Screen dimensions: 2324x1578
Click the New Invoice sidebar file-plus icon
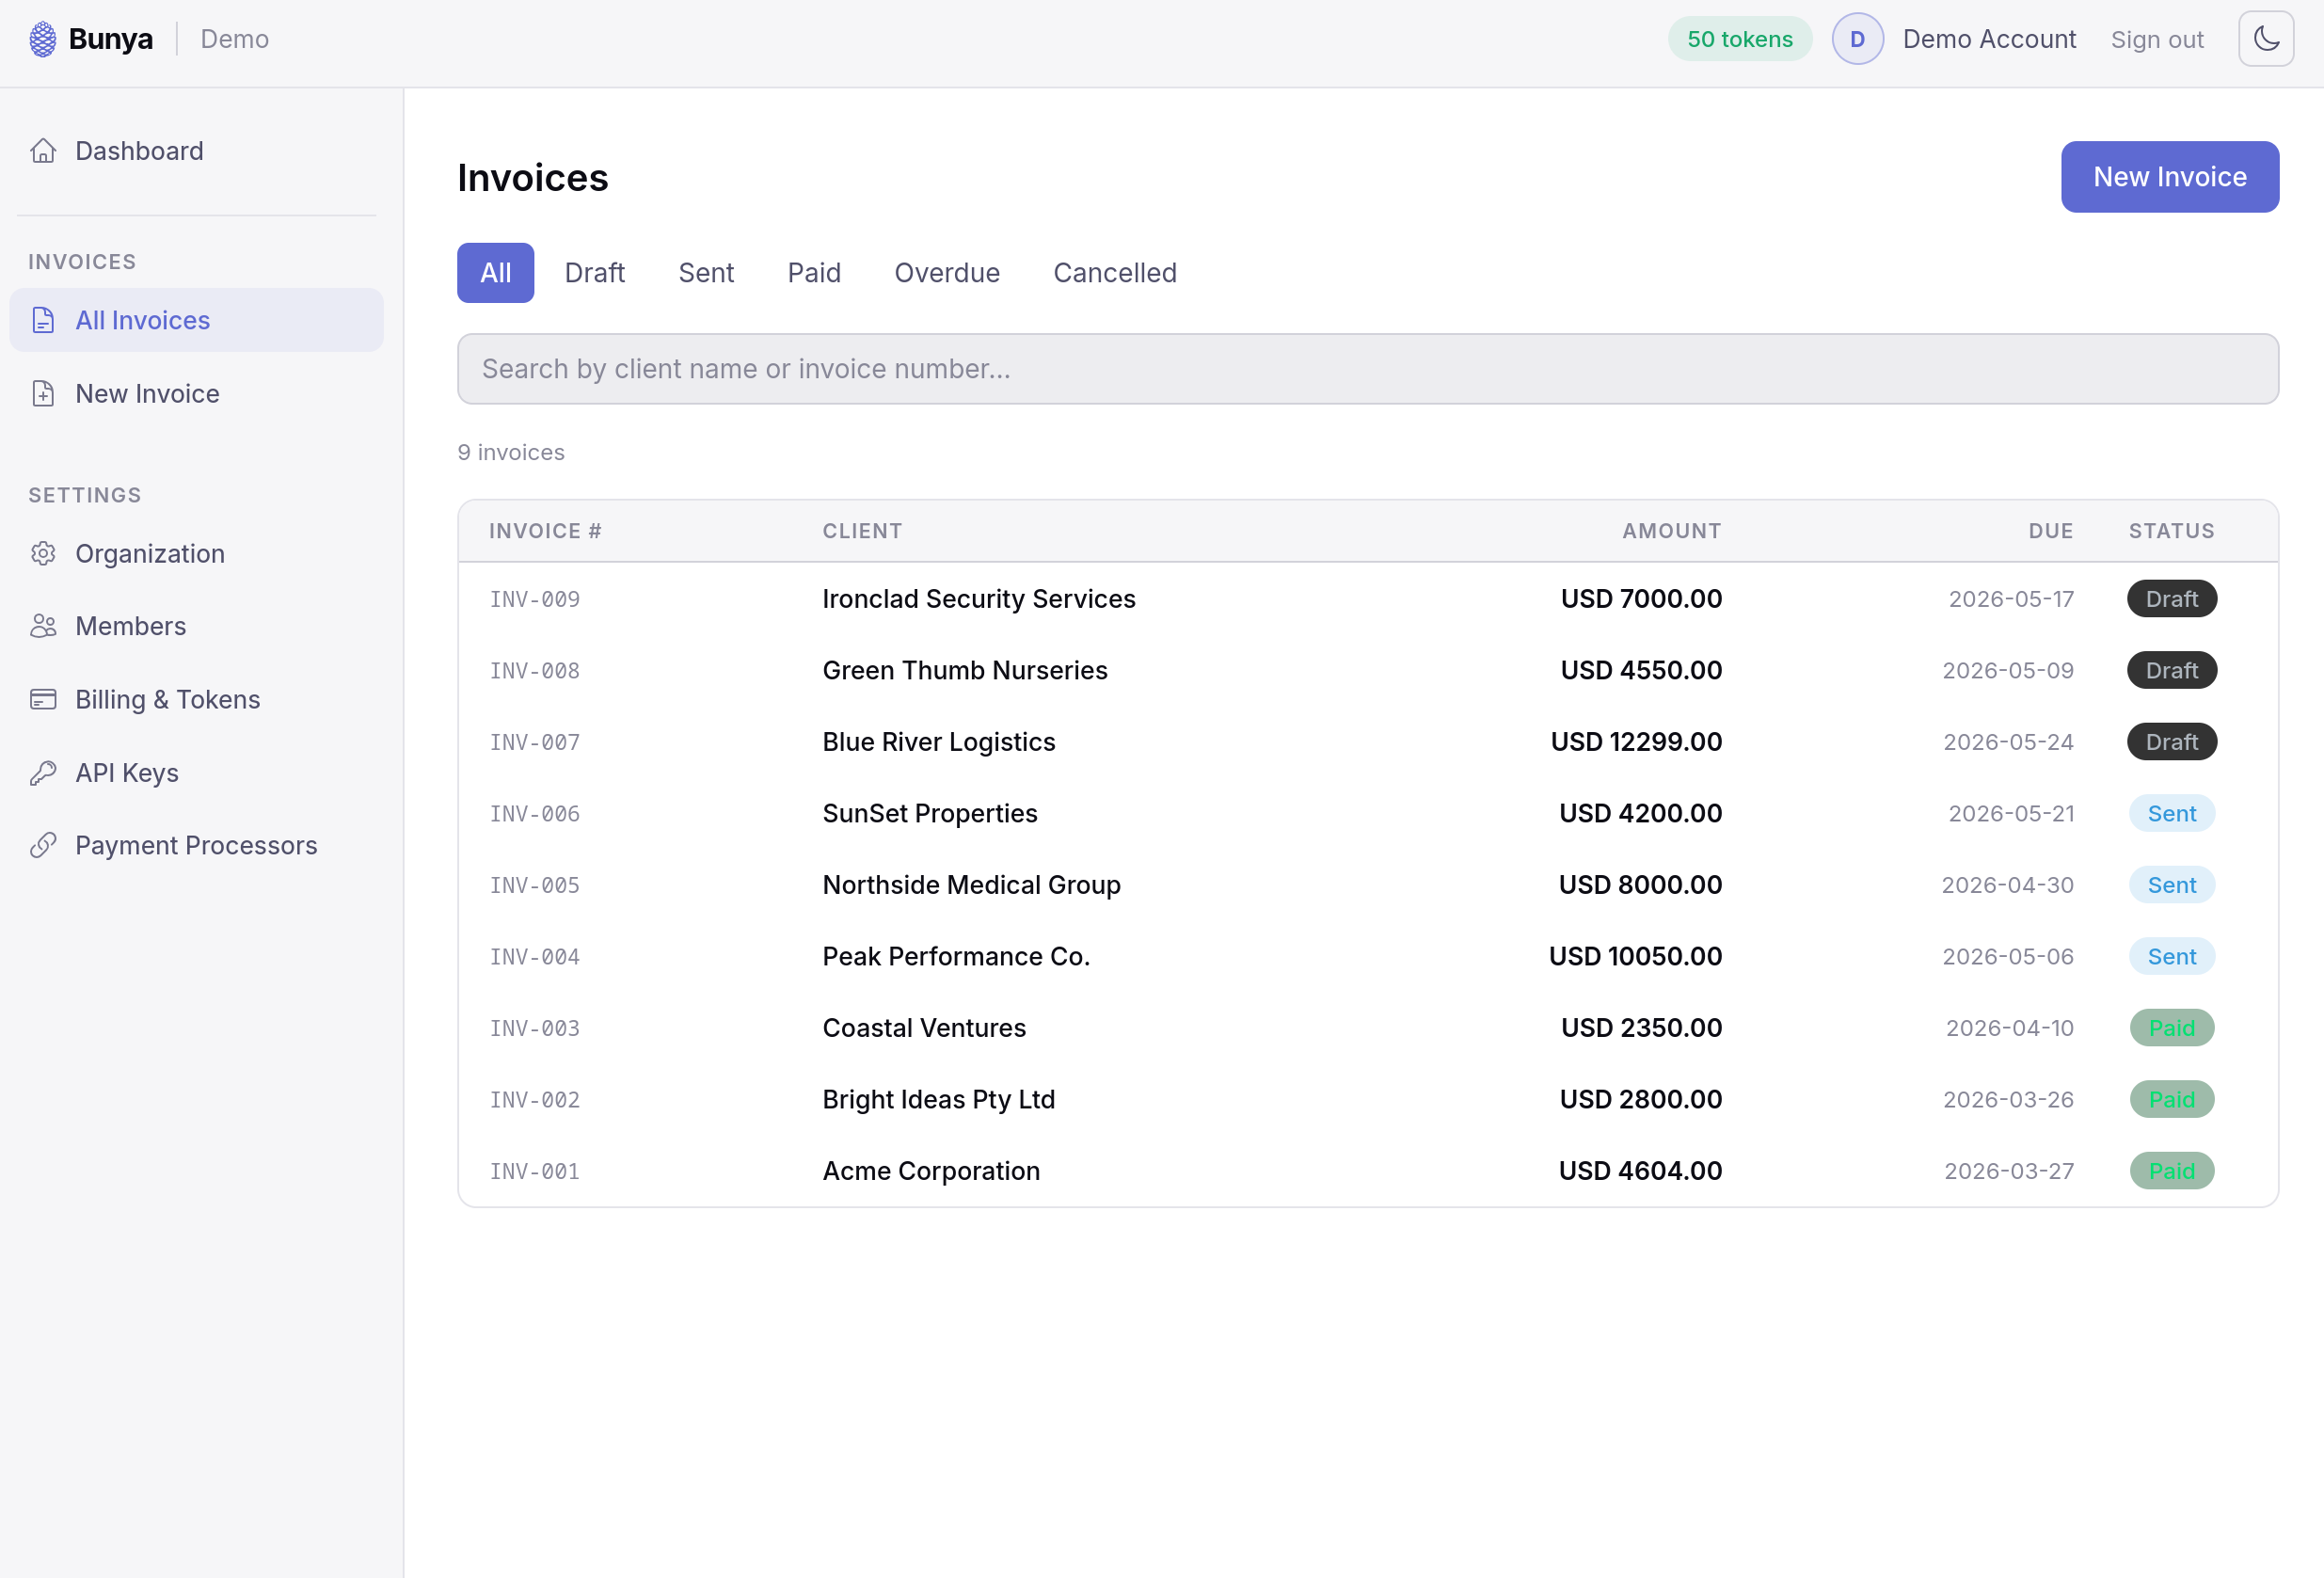point(43,394)
